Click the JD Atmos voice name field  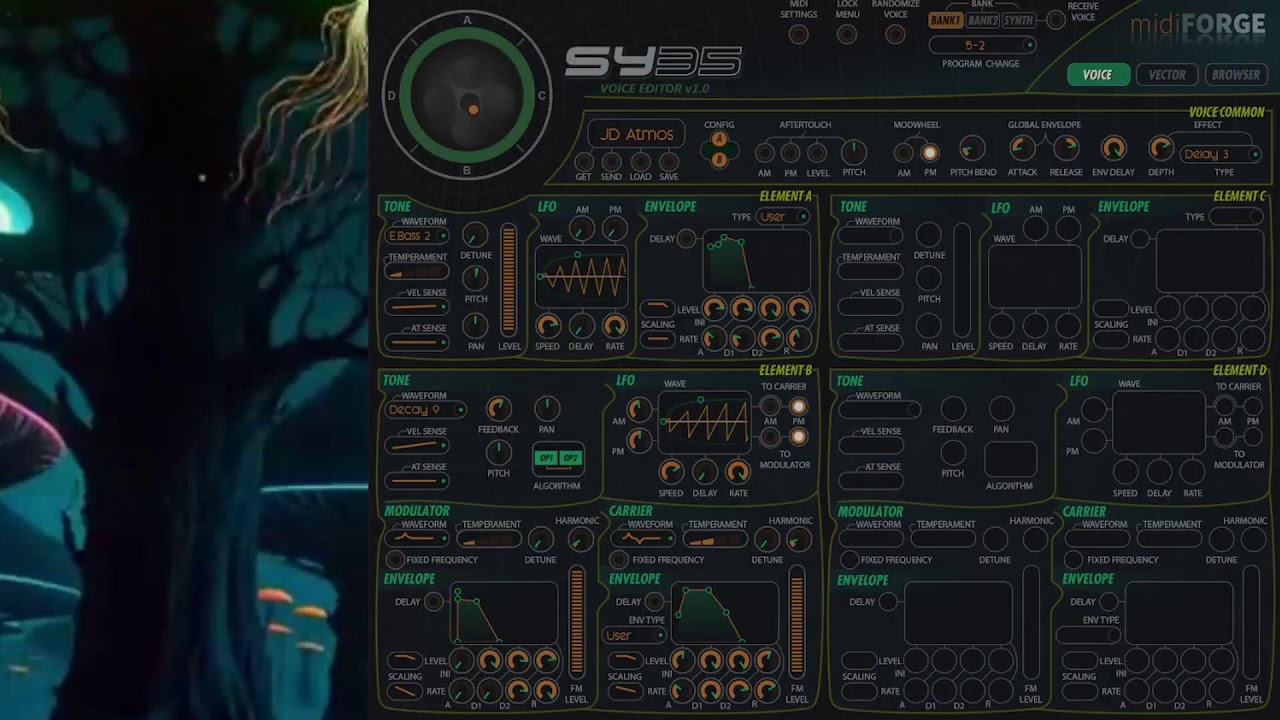pos(636,134)
